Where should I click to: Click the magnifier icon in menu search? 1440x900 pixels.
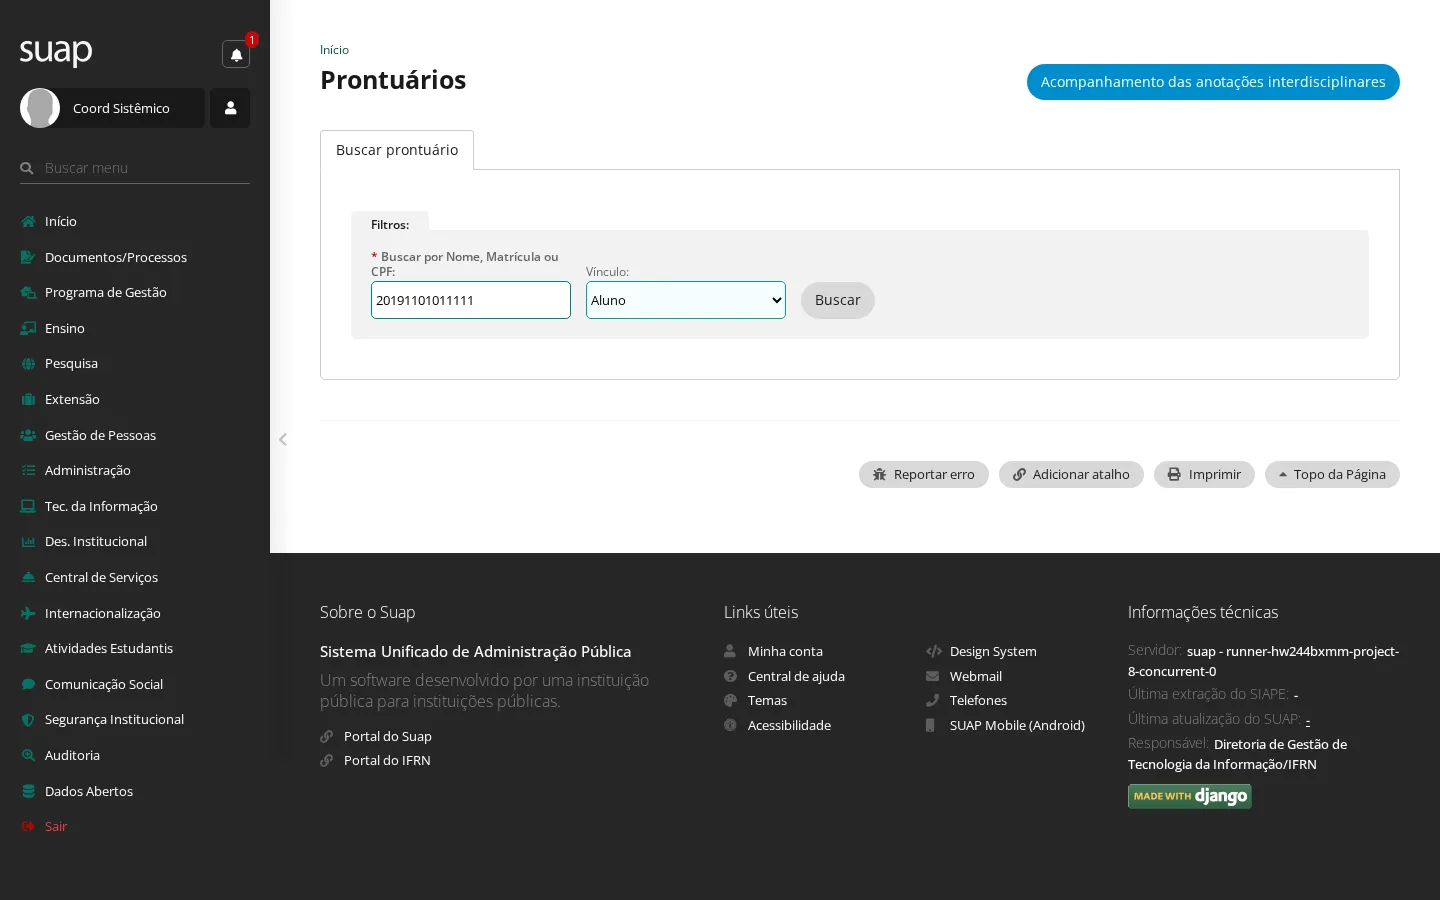tap(27, 168)
